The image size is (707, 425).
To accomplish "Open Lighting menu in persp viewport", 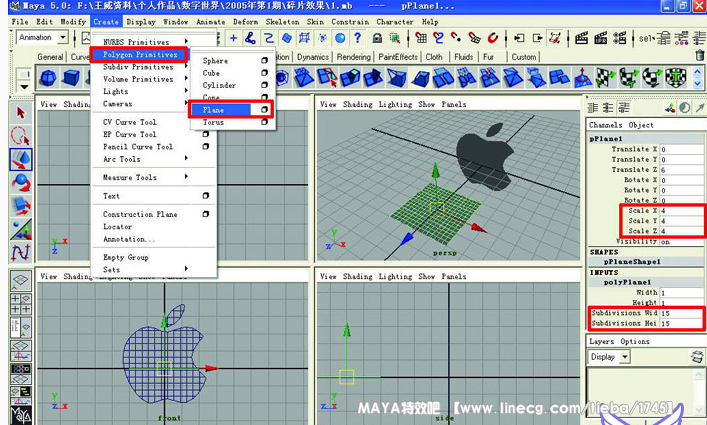I will [x=395, y=104].
